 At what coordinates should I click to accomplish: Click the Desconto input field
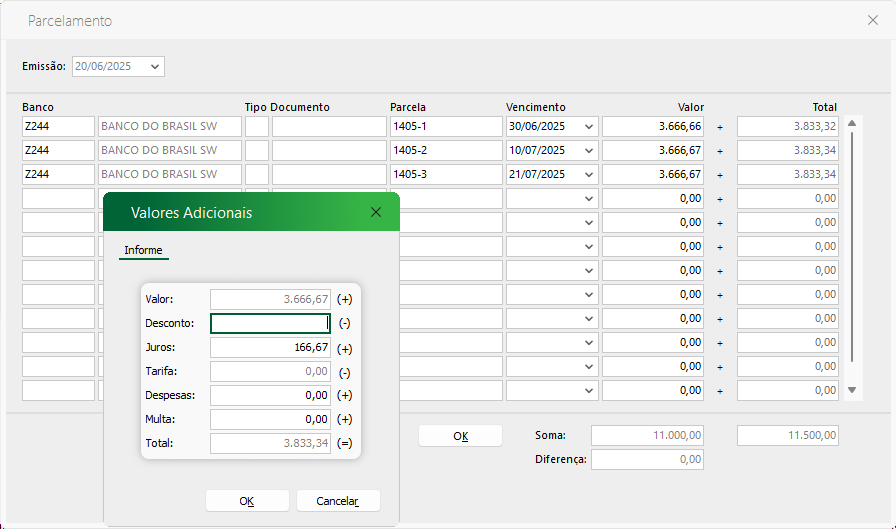[x=269, y=324]
